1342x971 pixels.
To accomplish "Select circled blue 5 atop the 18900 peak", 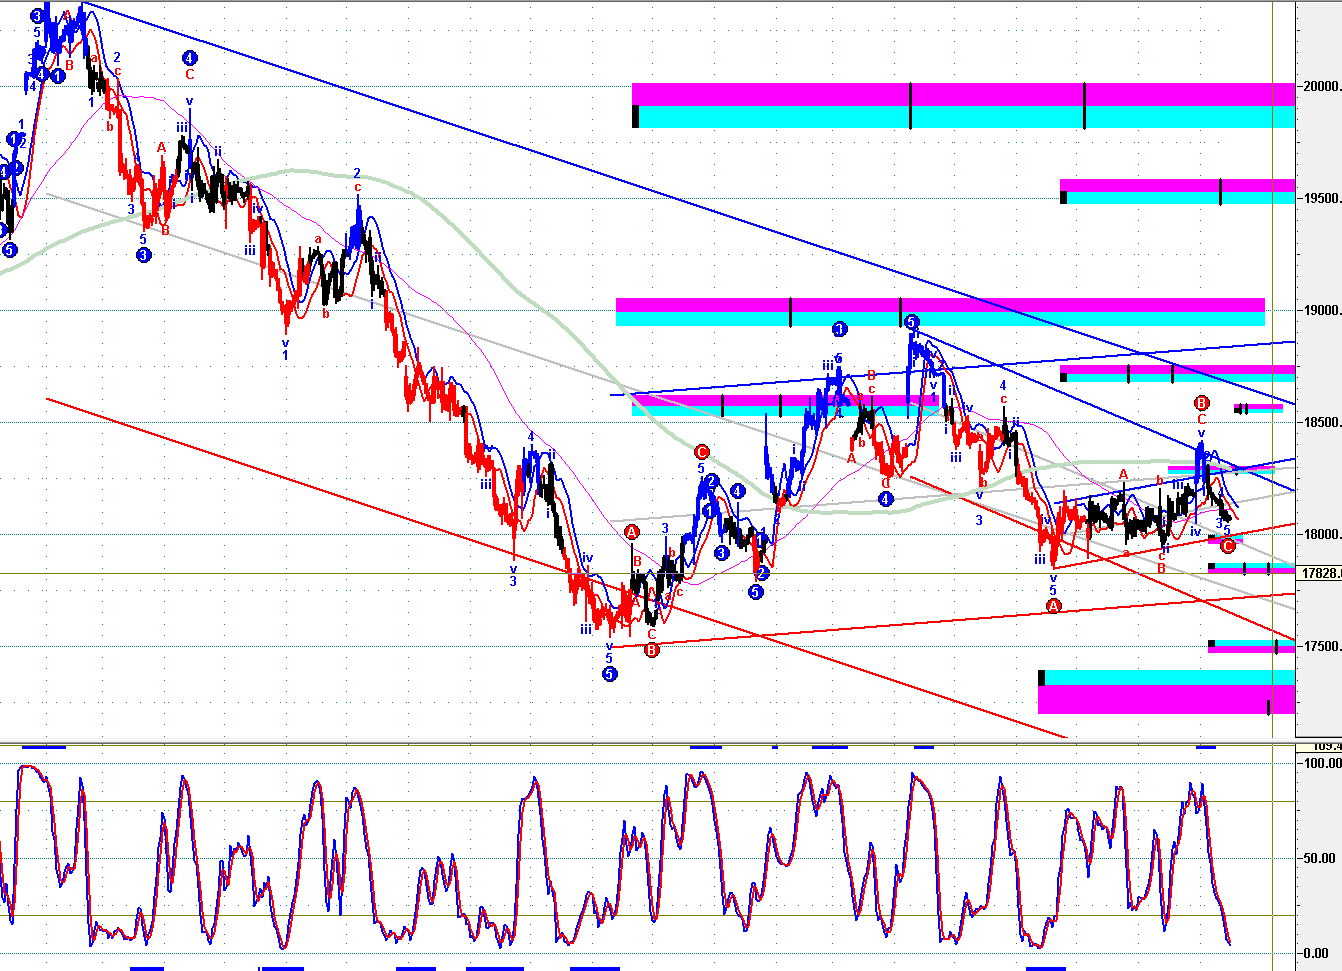I will click(x=912, y=322).
